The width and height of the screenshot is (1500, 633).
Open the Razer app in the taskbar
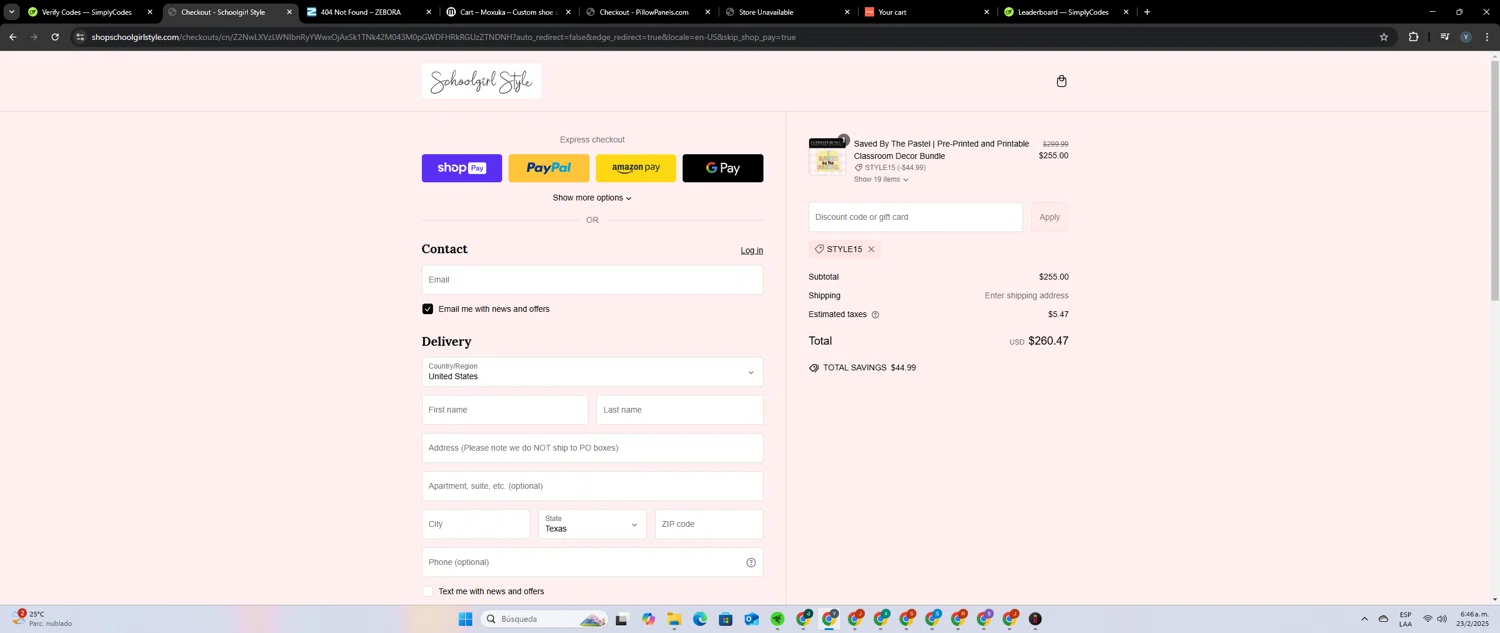click(x=777, y=619)
